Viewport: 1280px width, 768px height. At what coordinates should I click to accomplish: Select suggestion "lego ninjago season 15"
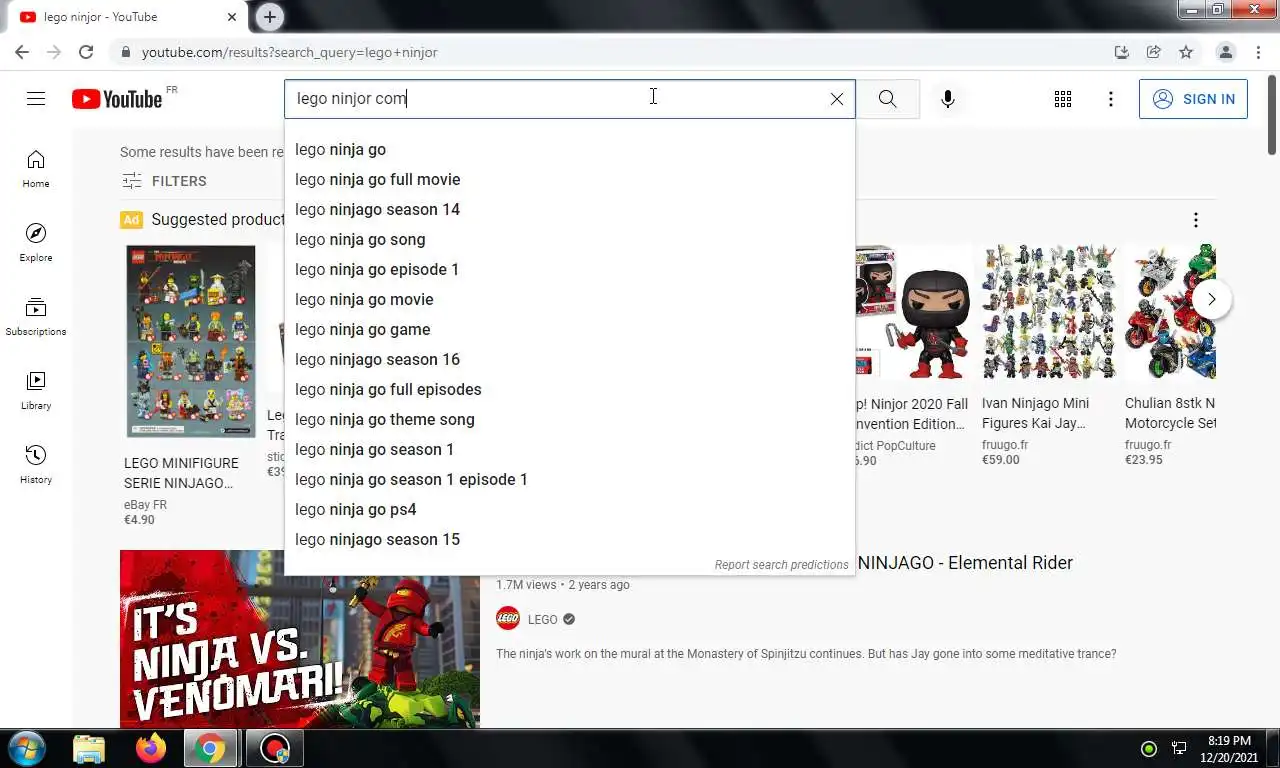pyautogui.click(x=569, y=539)
